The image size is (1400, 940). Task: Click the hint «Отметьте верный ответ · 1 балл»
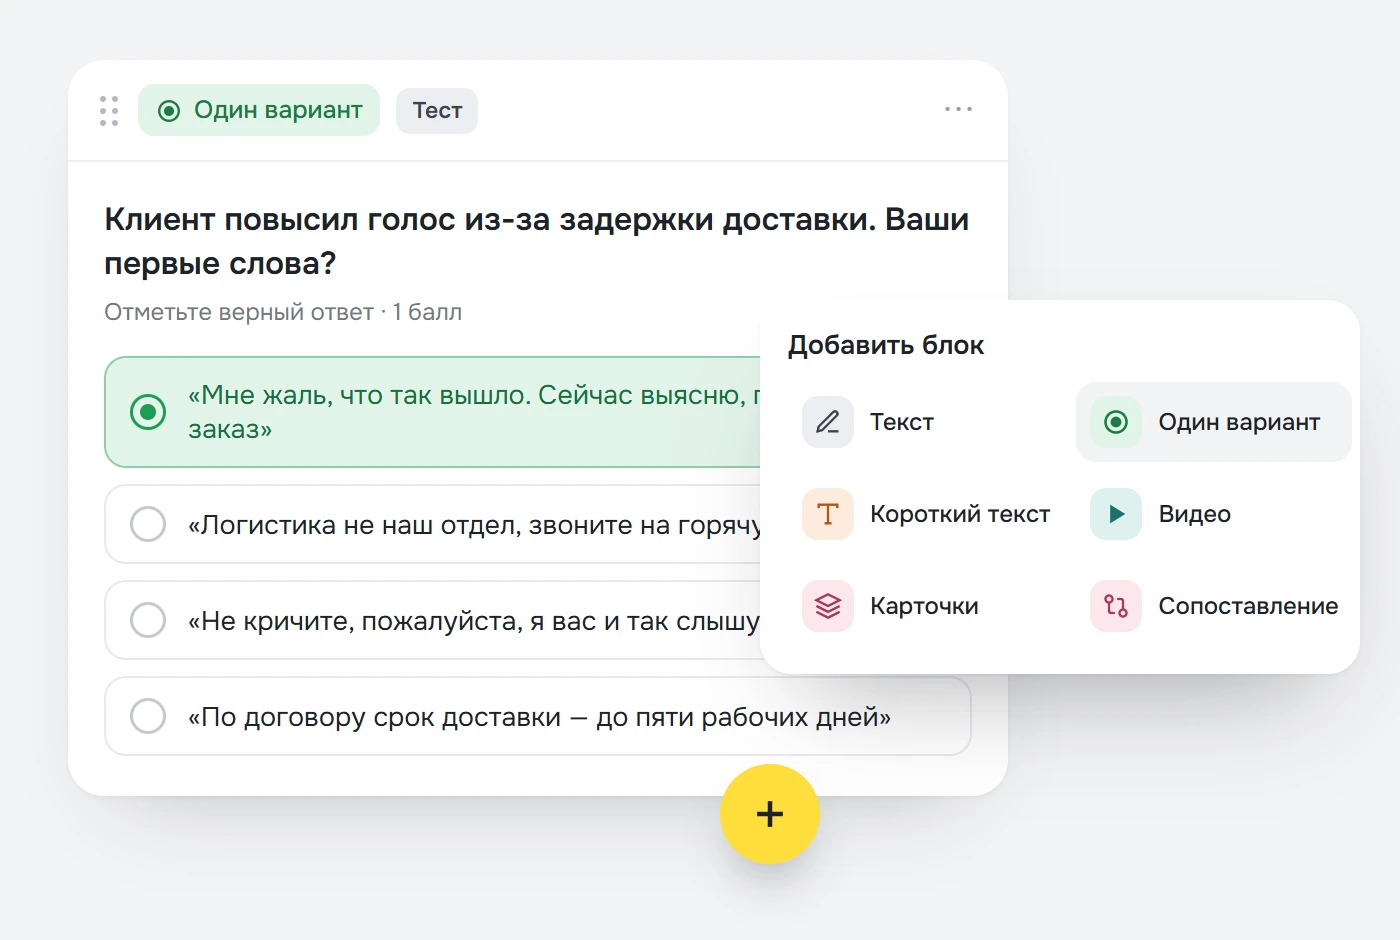point(283,312)
